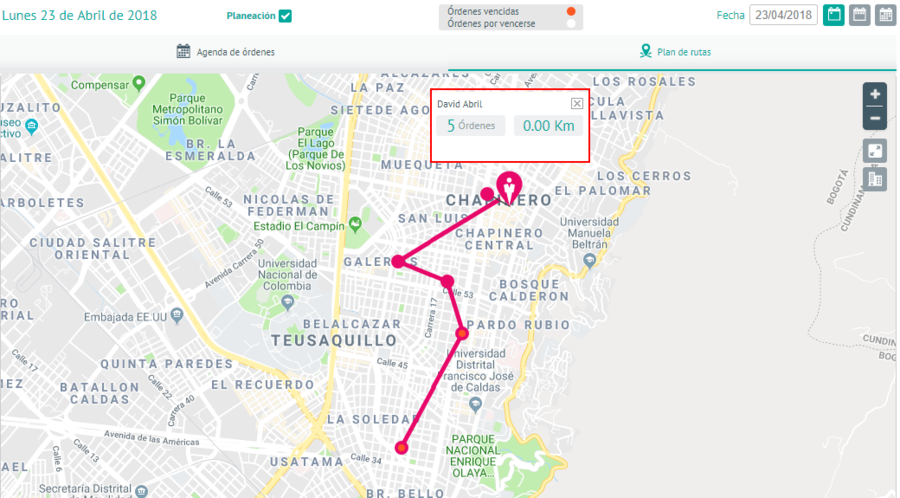
Task: Click the Órdenes vencidas orange dot
Action: click(x=571, y=11)
